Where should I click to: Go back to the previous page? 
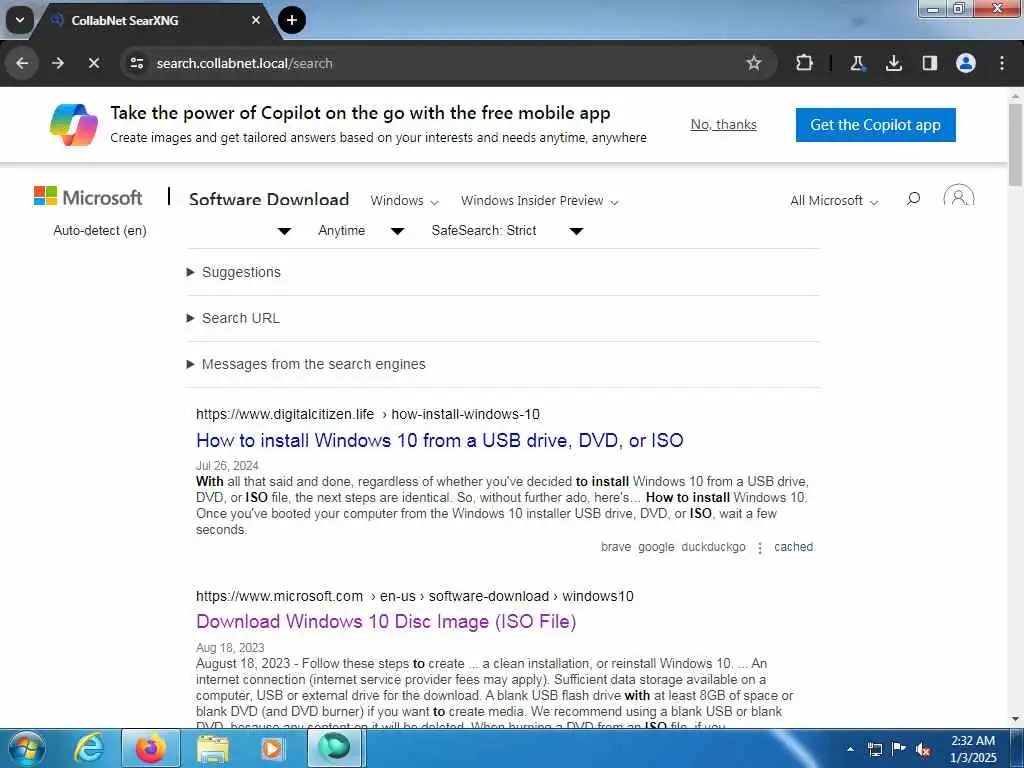(x=22, y=63)
